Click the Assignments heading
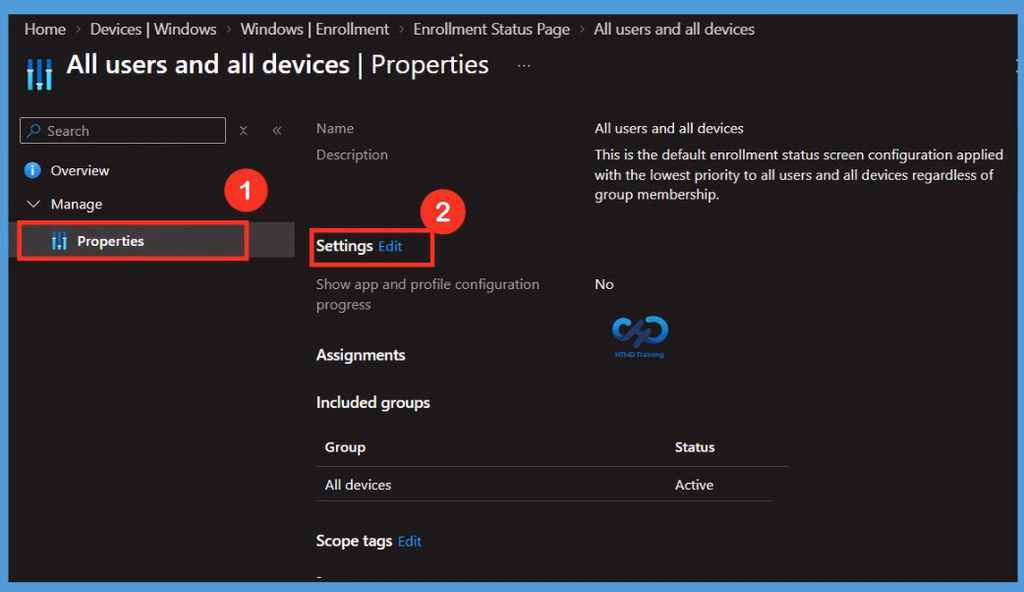Viewport: 1024px width, 592px height. tap(360, 355)
